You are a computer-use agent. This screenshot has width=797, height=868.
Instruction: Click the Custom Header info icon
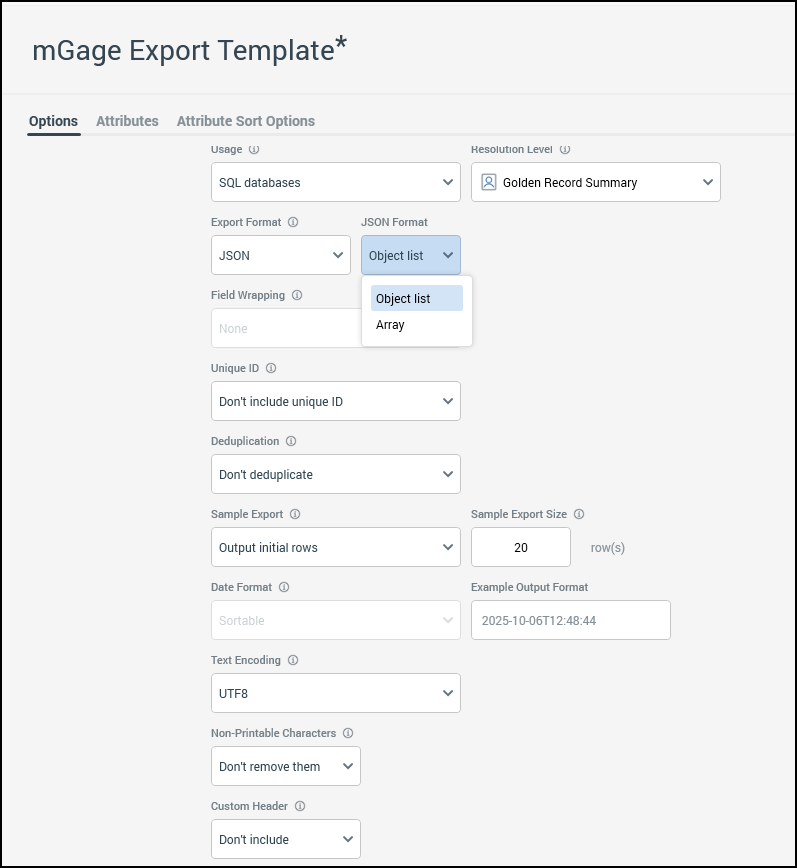[x=300, y=807]
